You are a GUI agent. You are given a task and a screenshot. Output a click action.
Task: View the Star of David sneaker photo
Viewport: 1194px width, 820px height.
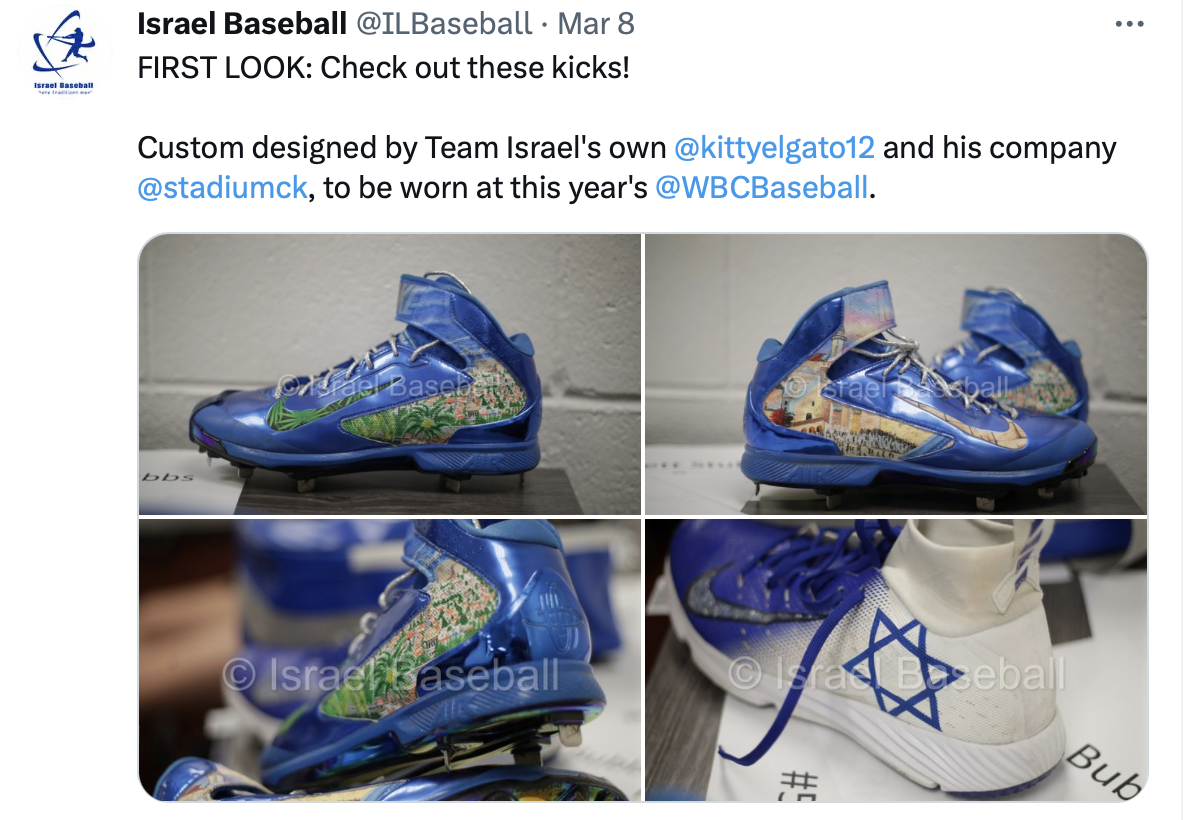pos(896,659)
